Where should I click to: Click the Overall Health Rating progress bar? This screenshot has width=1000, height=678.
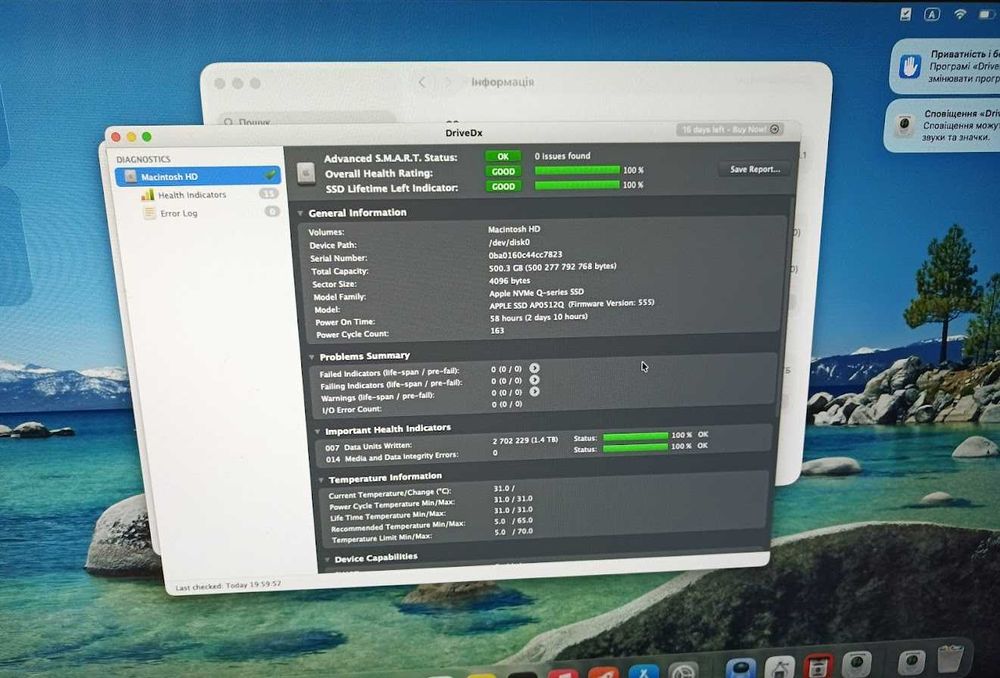pyautogui.click(x=577, y=170)
